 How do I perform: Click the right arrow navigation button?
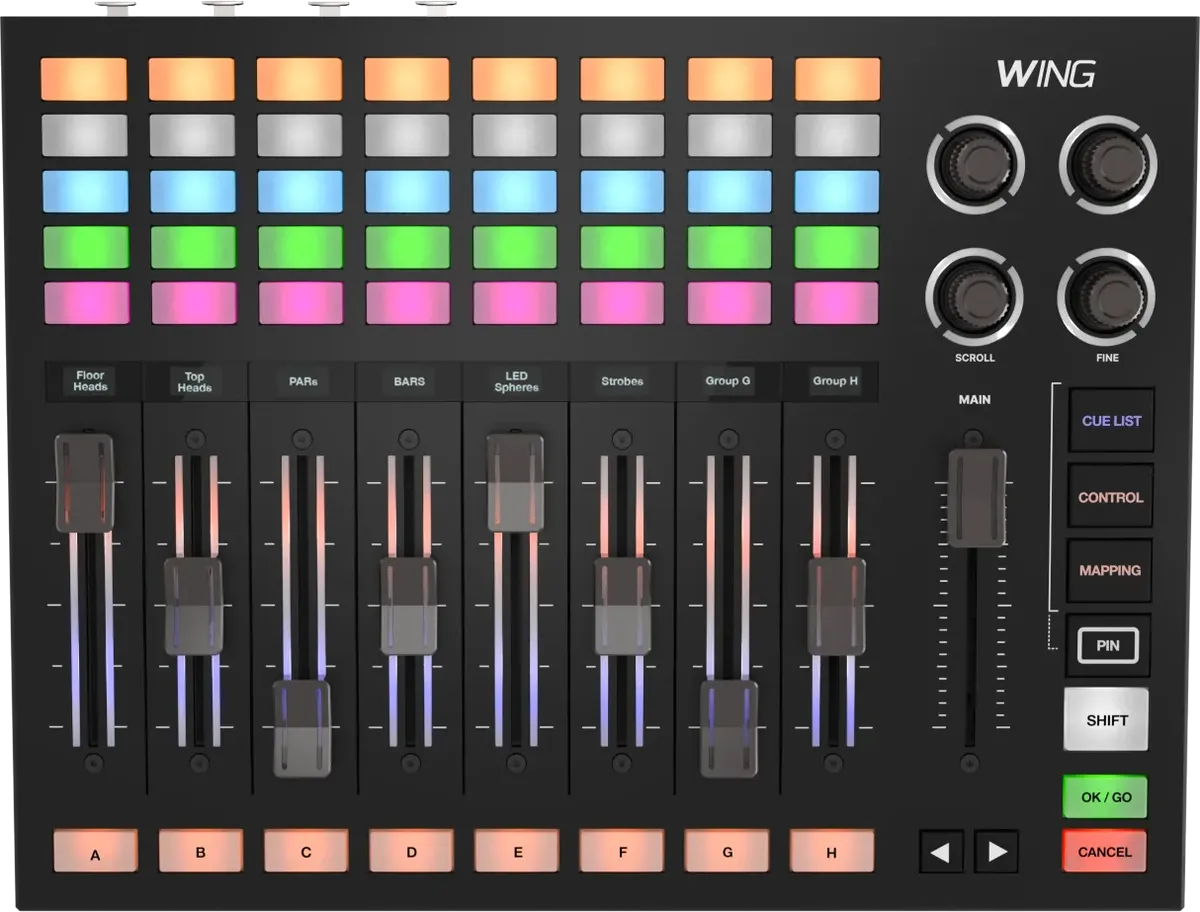pyautogui.click(x=996, y=852)
